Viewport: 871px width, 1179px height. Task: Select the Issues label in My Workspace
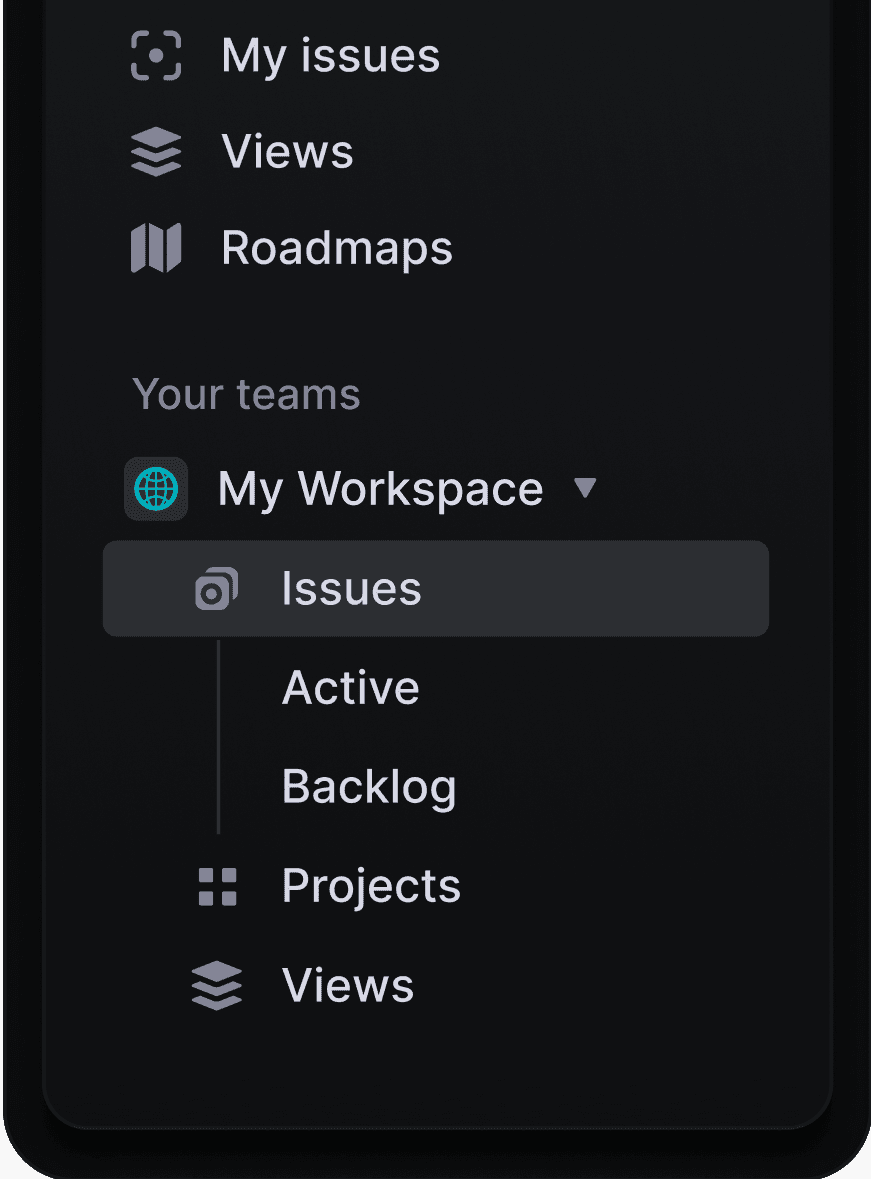pos(351,589)
